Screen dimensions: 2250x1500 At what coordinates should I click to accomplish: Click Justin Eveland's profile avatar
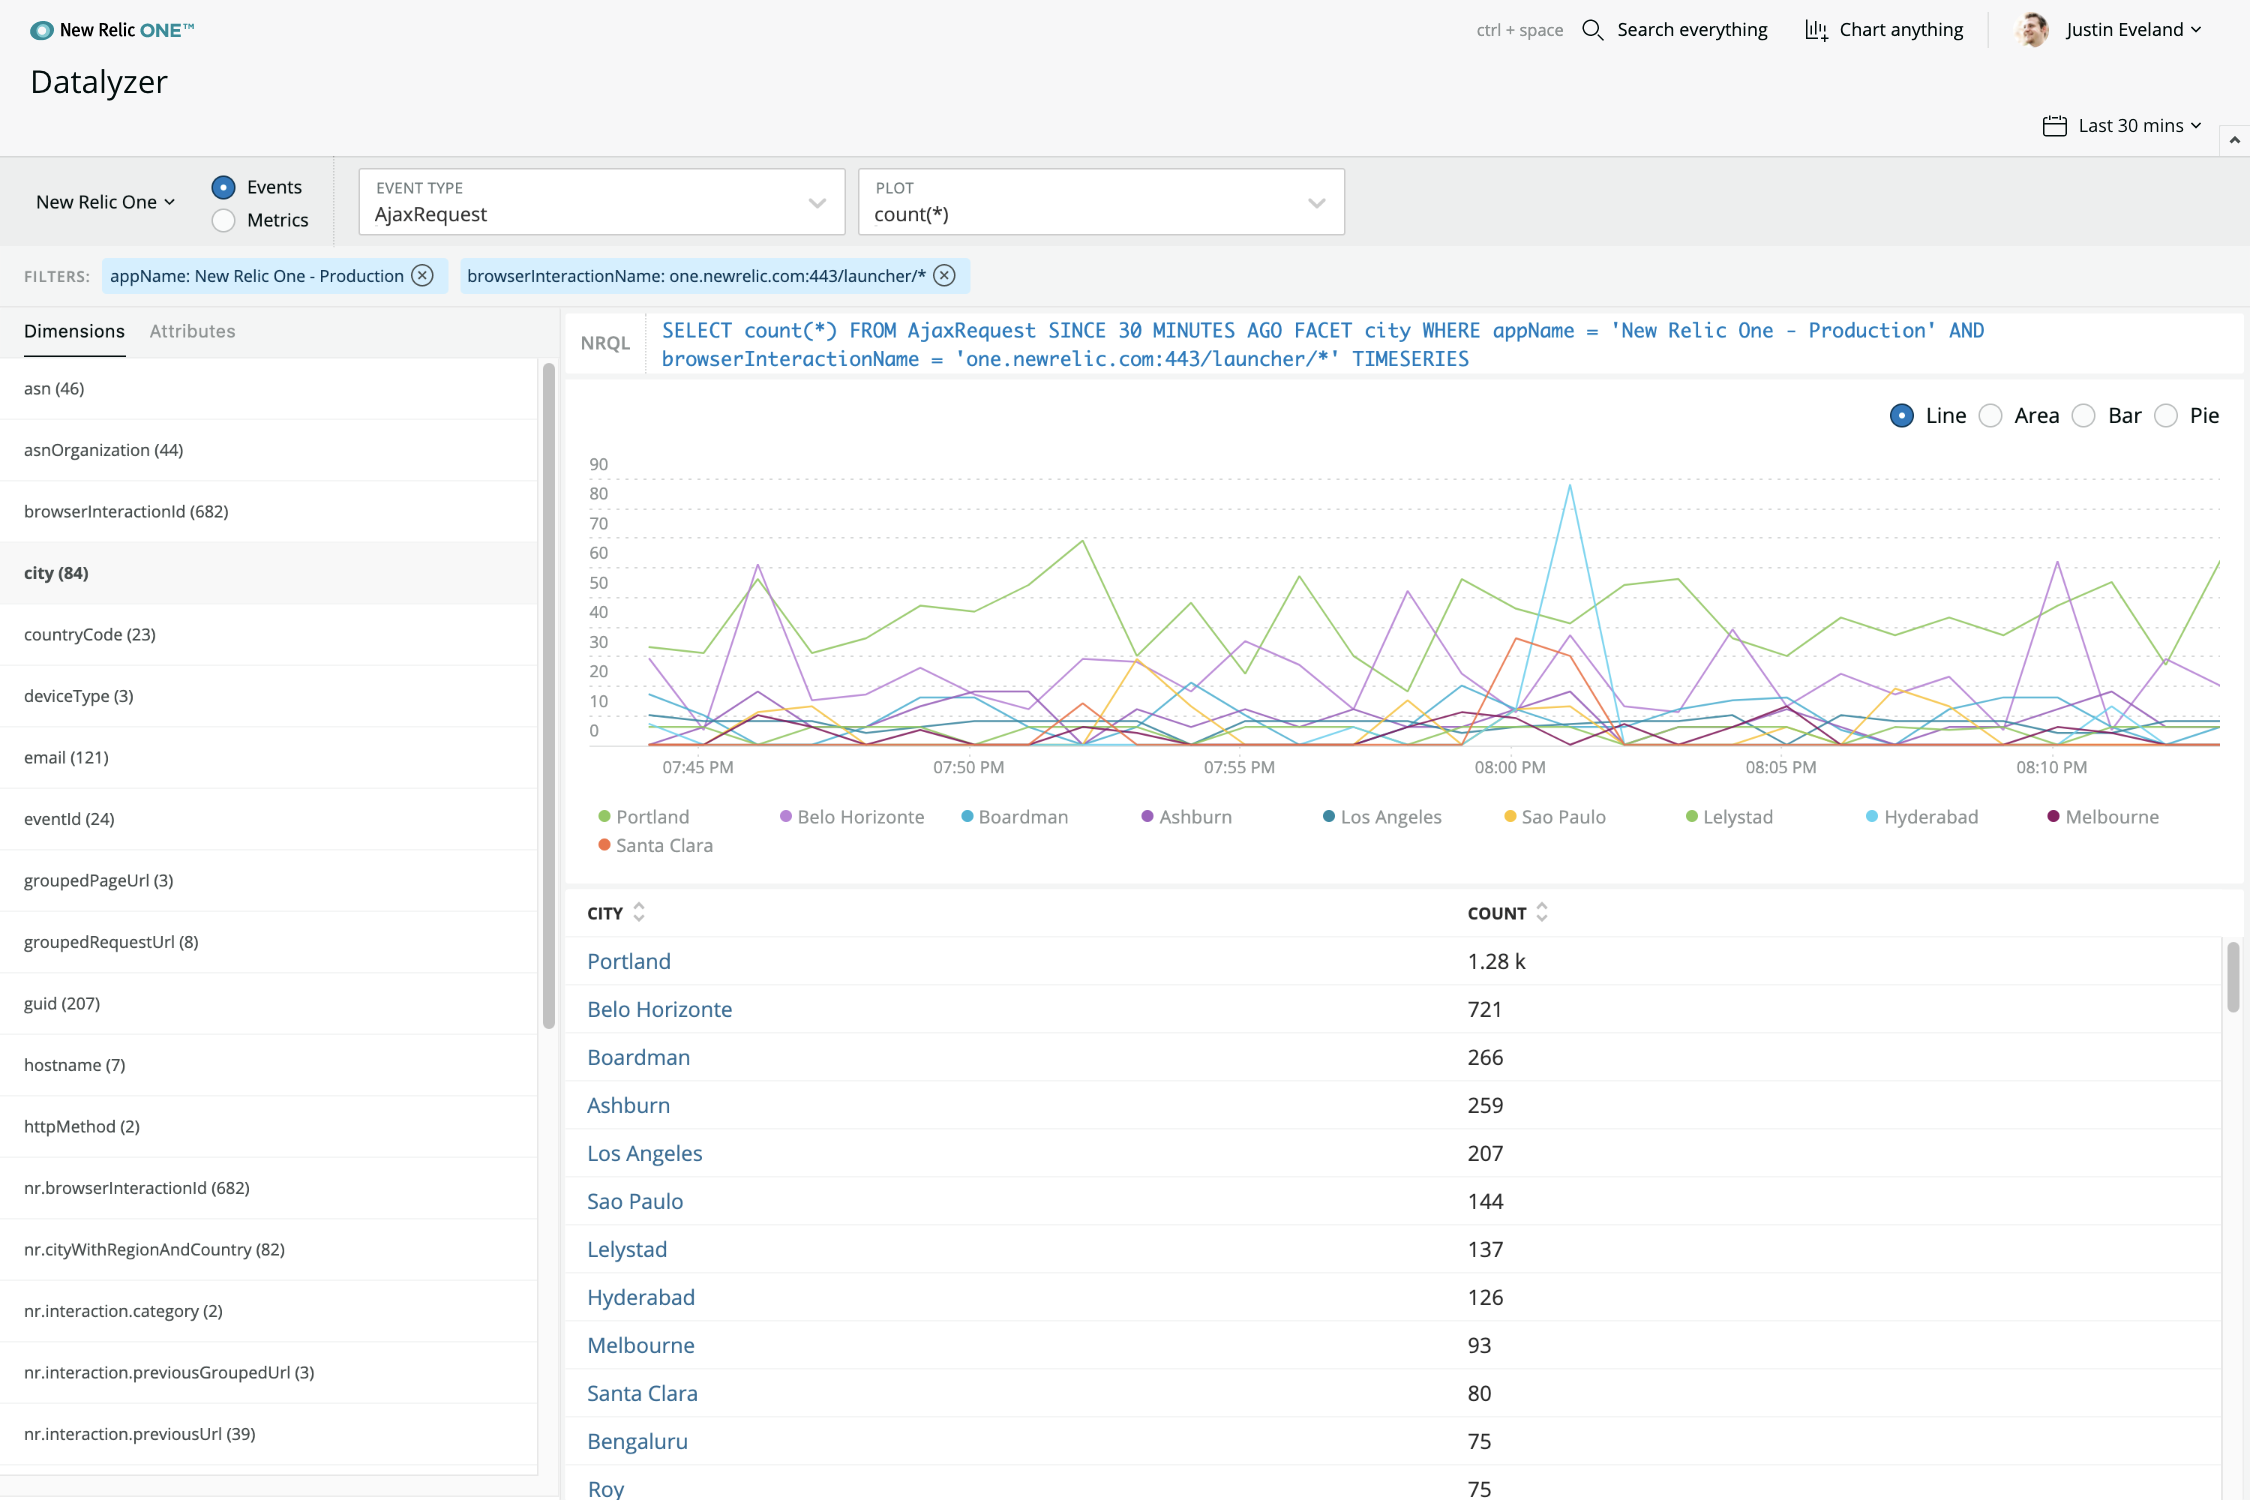point(2032,30)
